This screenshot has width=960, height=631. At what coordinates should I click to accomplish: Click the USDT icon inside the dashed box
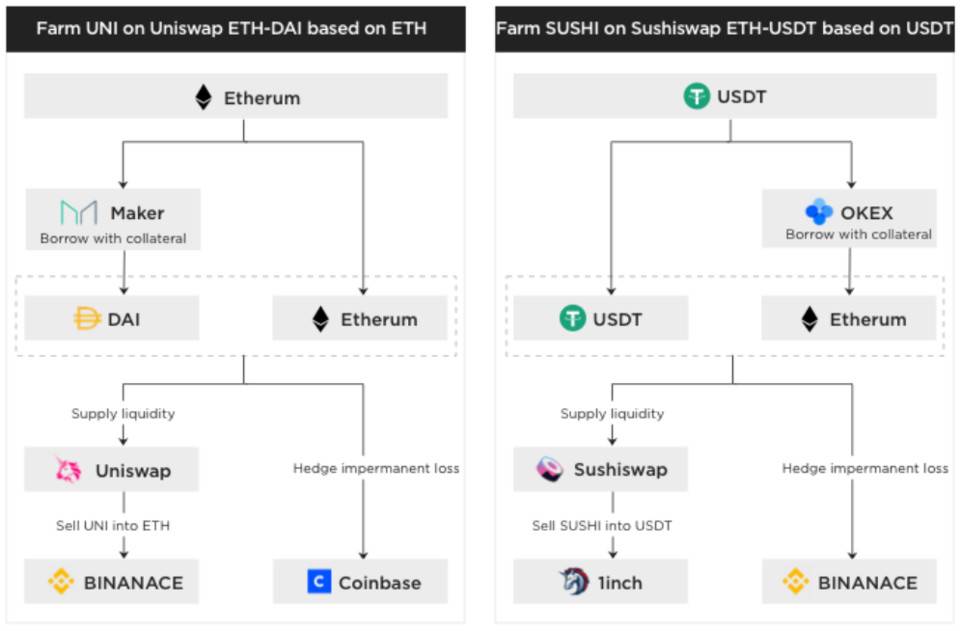pyautogui.click(x=572, y=319)
